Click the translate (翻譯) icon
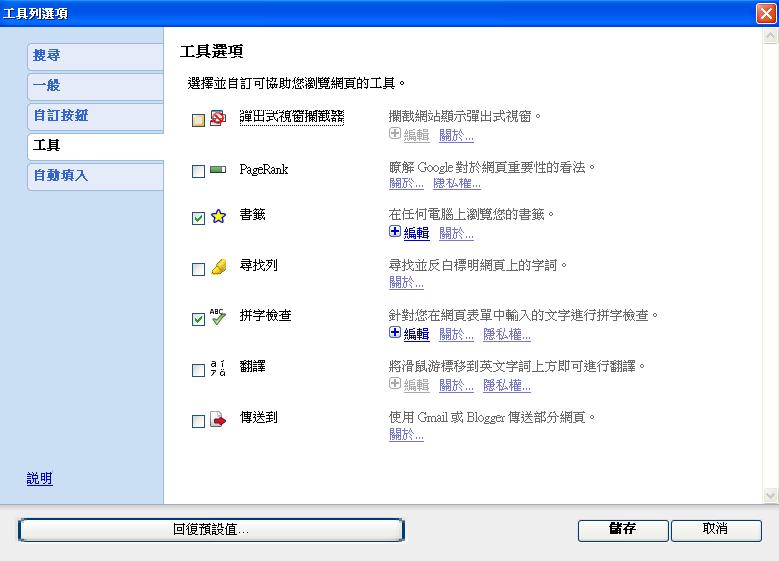779x561 pixels. [x=218, y=369]
